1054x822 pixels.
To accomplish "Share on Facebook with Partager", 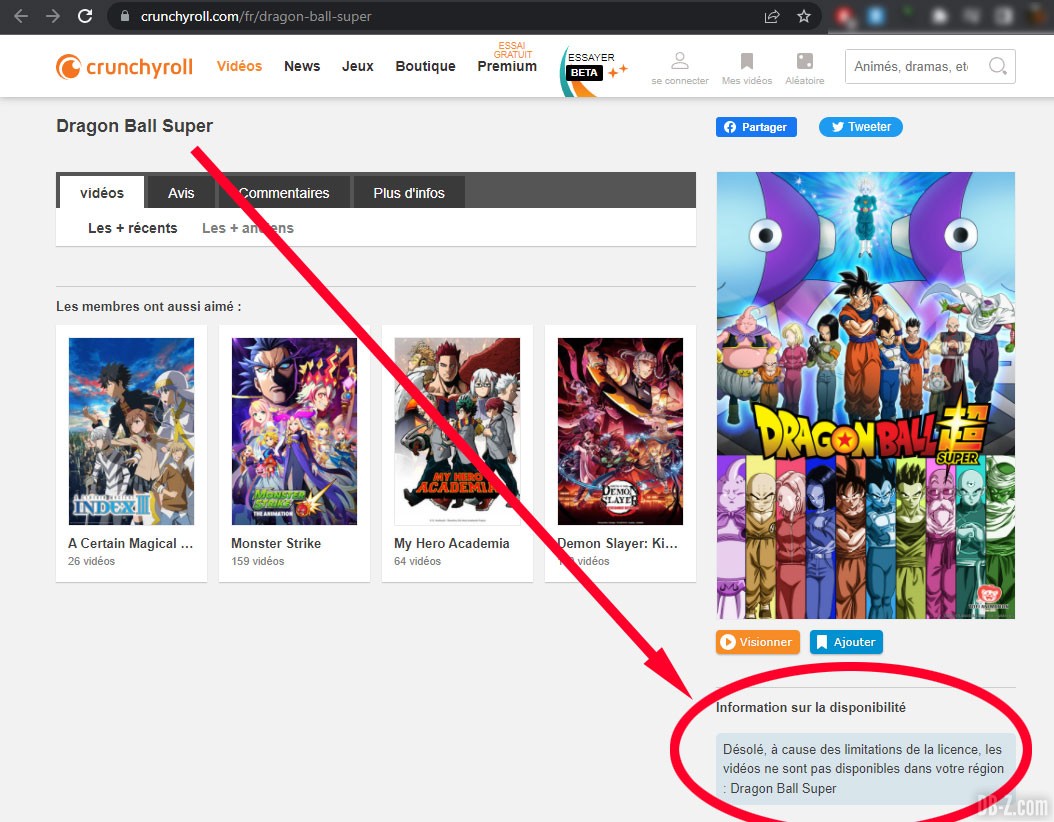I will tap(756, 127).
